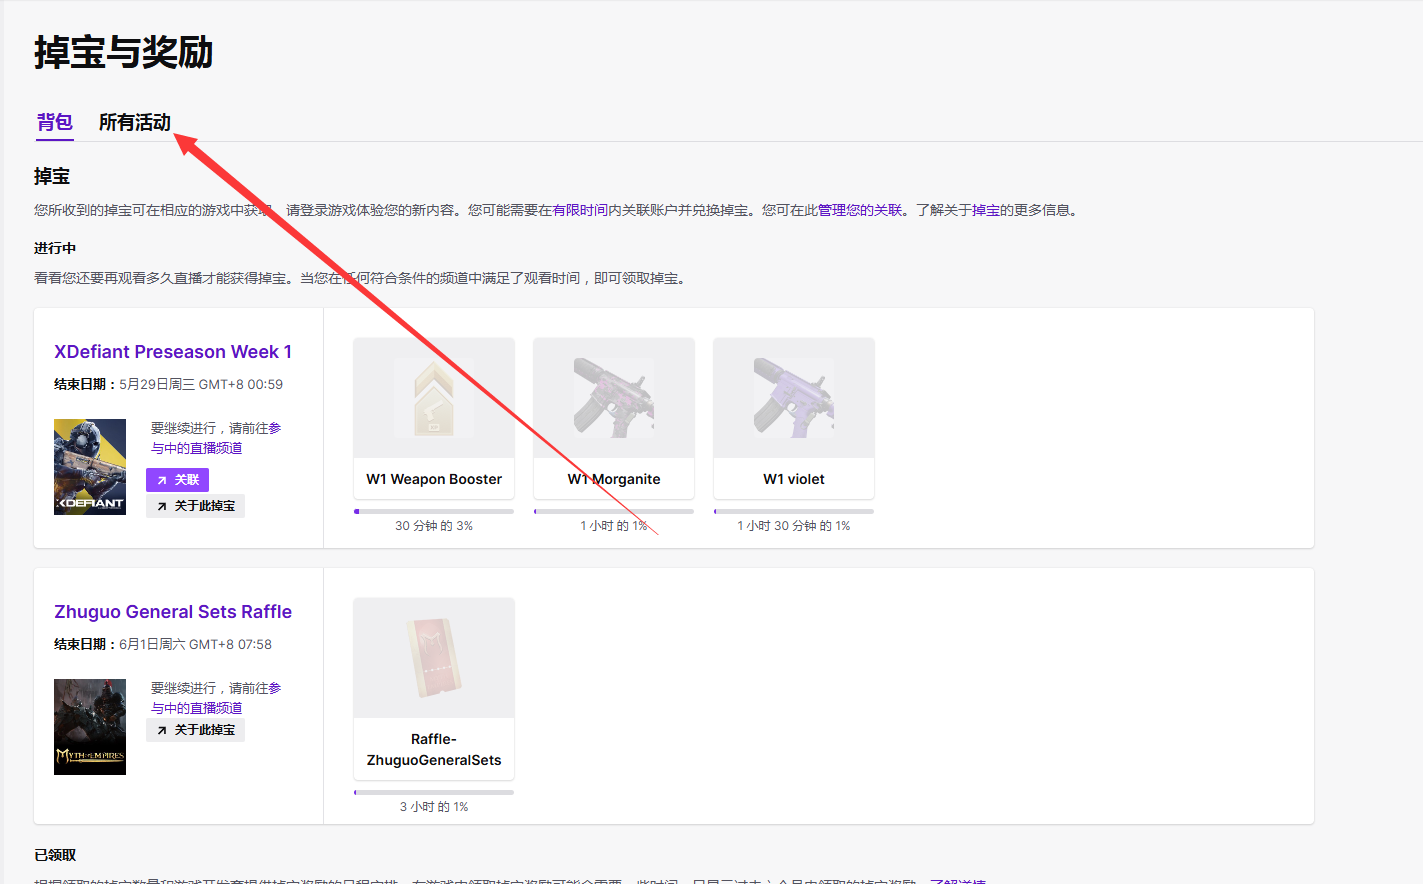Click the arrow icon on Zhuguo 关于此掉宝 button

click(162, 731)
